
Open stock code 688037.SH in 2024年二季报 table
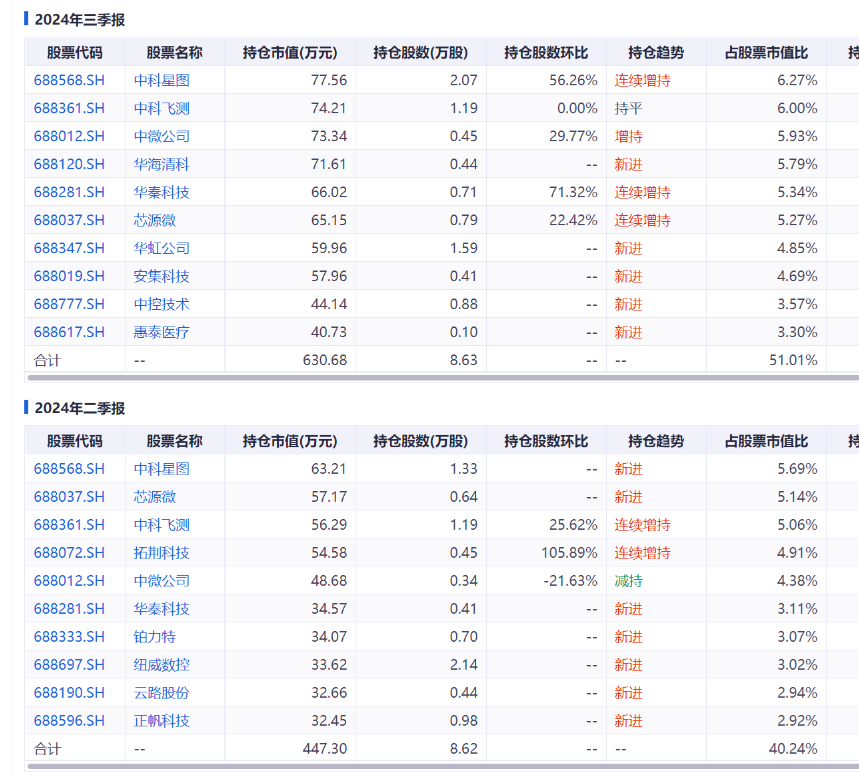click(69, 497)
